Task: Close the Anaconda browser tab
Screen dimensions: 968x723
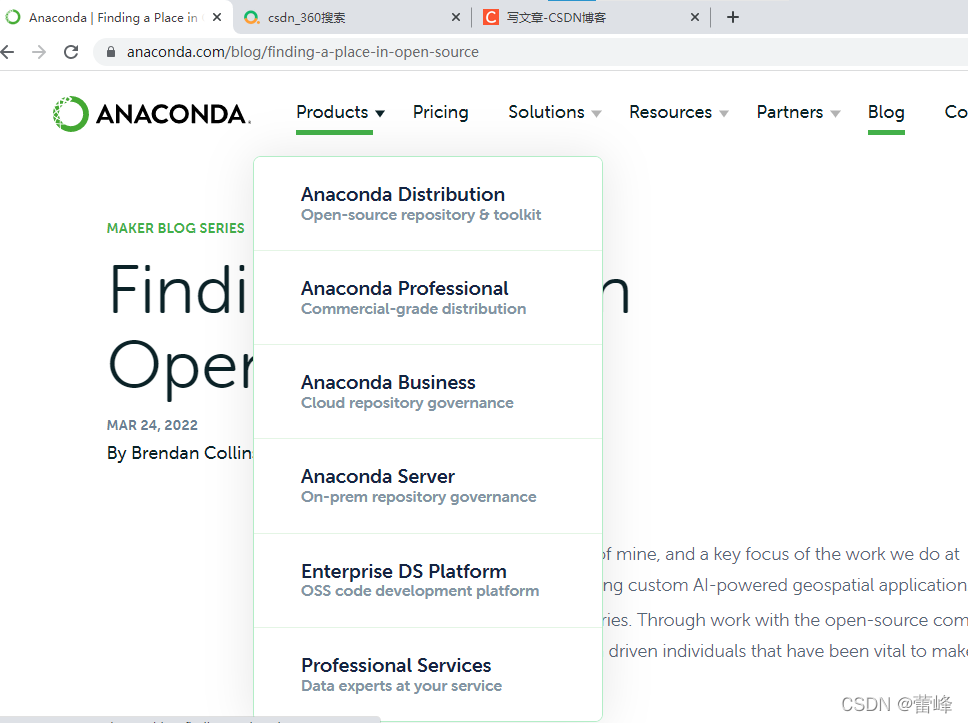Action: point(217,17)
